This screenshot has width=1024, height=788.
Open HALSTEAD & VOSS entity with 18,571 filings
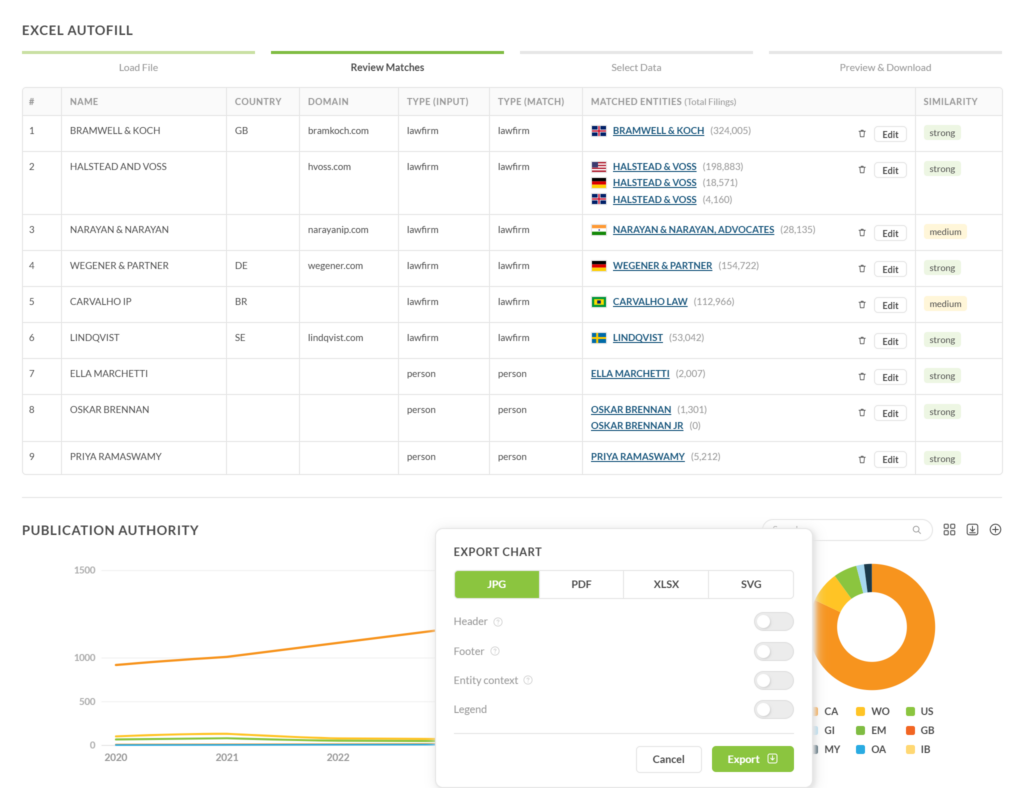654,183
